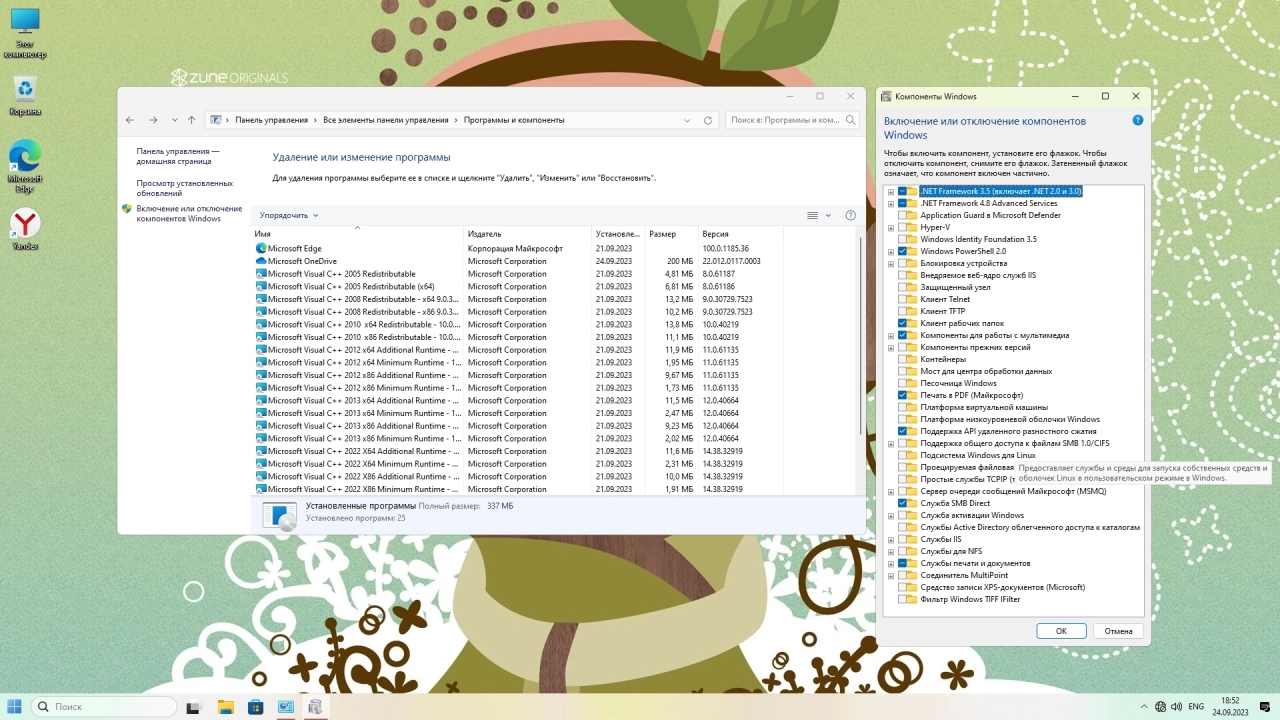
Task: Open Просмотр установленных обновлений link
Action: (185, 188)
